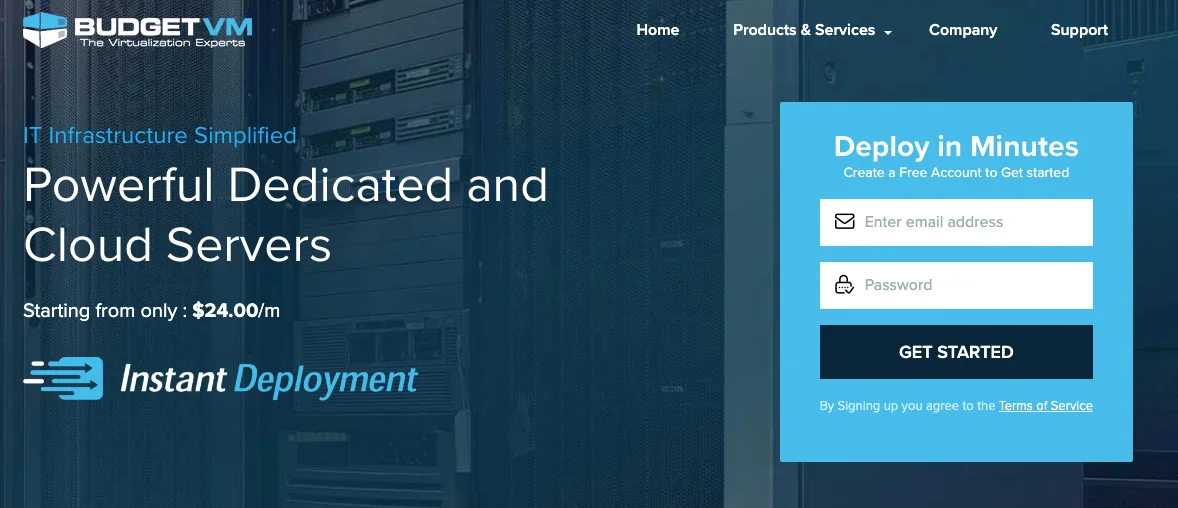Open the Home menu item
Image resolution: width=1178 pixels, height=508 pixels.
657,30
